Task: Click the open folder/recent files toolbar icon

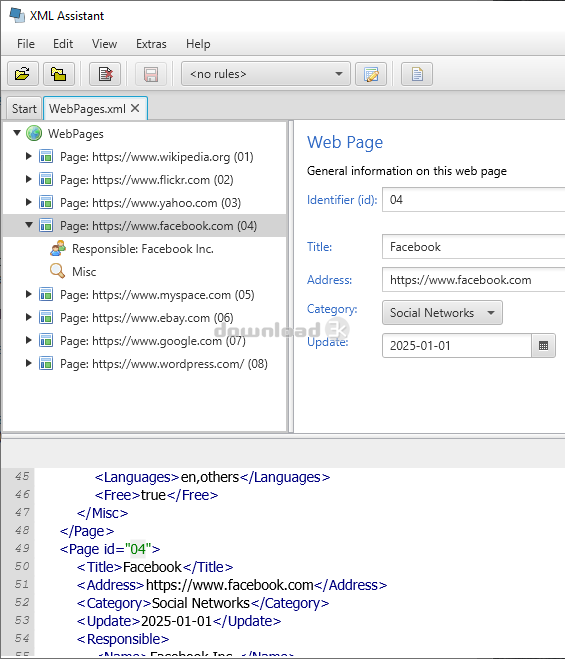Action: (x=59, y=74)
